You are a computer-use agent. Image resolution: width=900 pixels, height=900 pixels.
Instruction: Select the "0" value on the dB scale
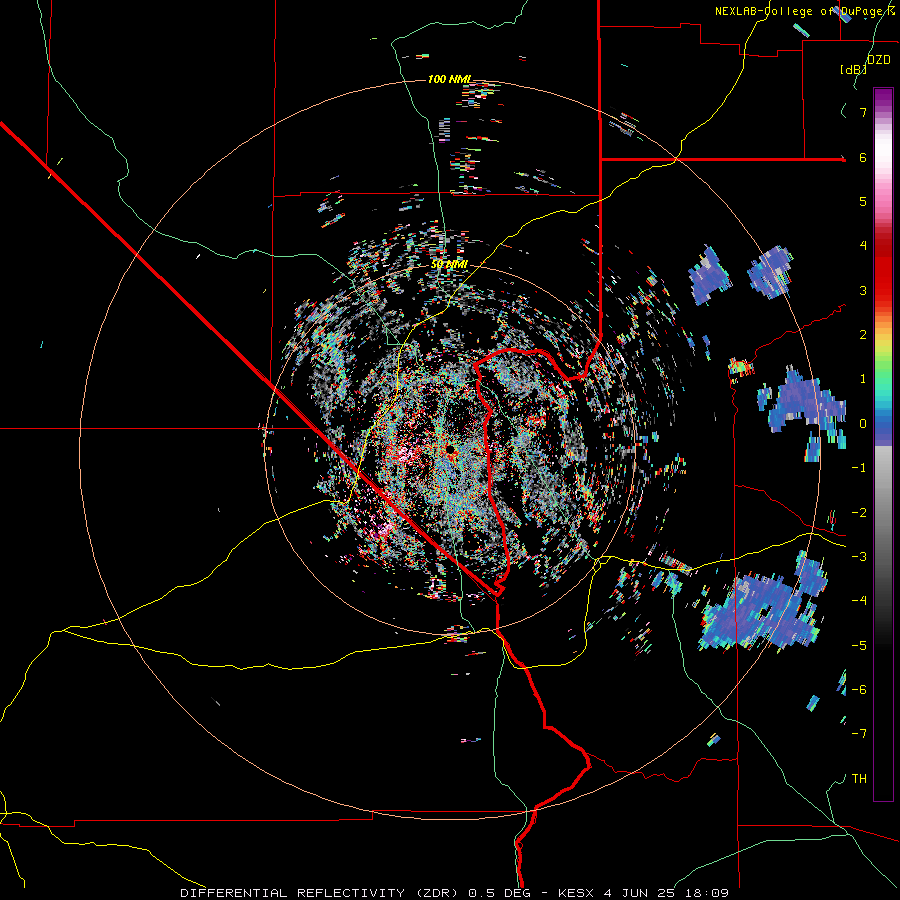pos(863,424)
